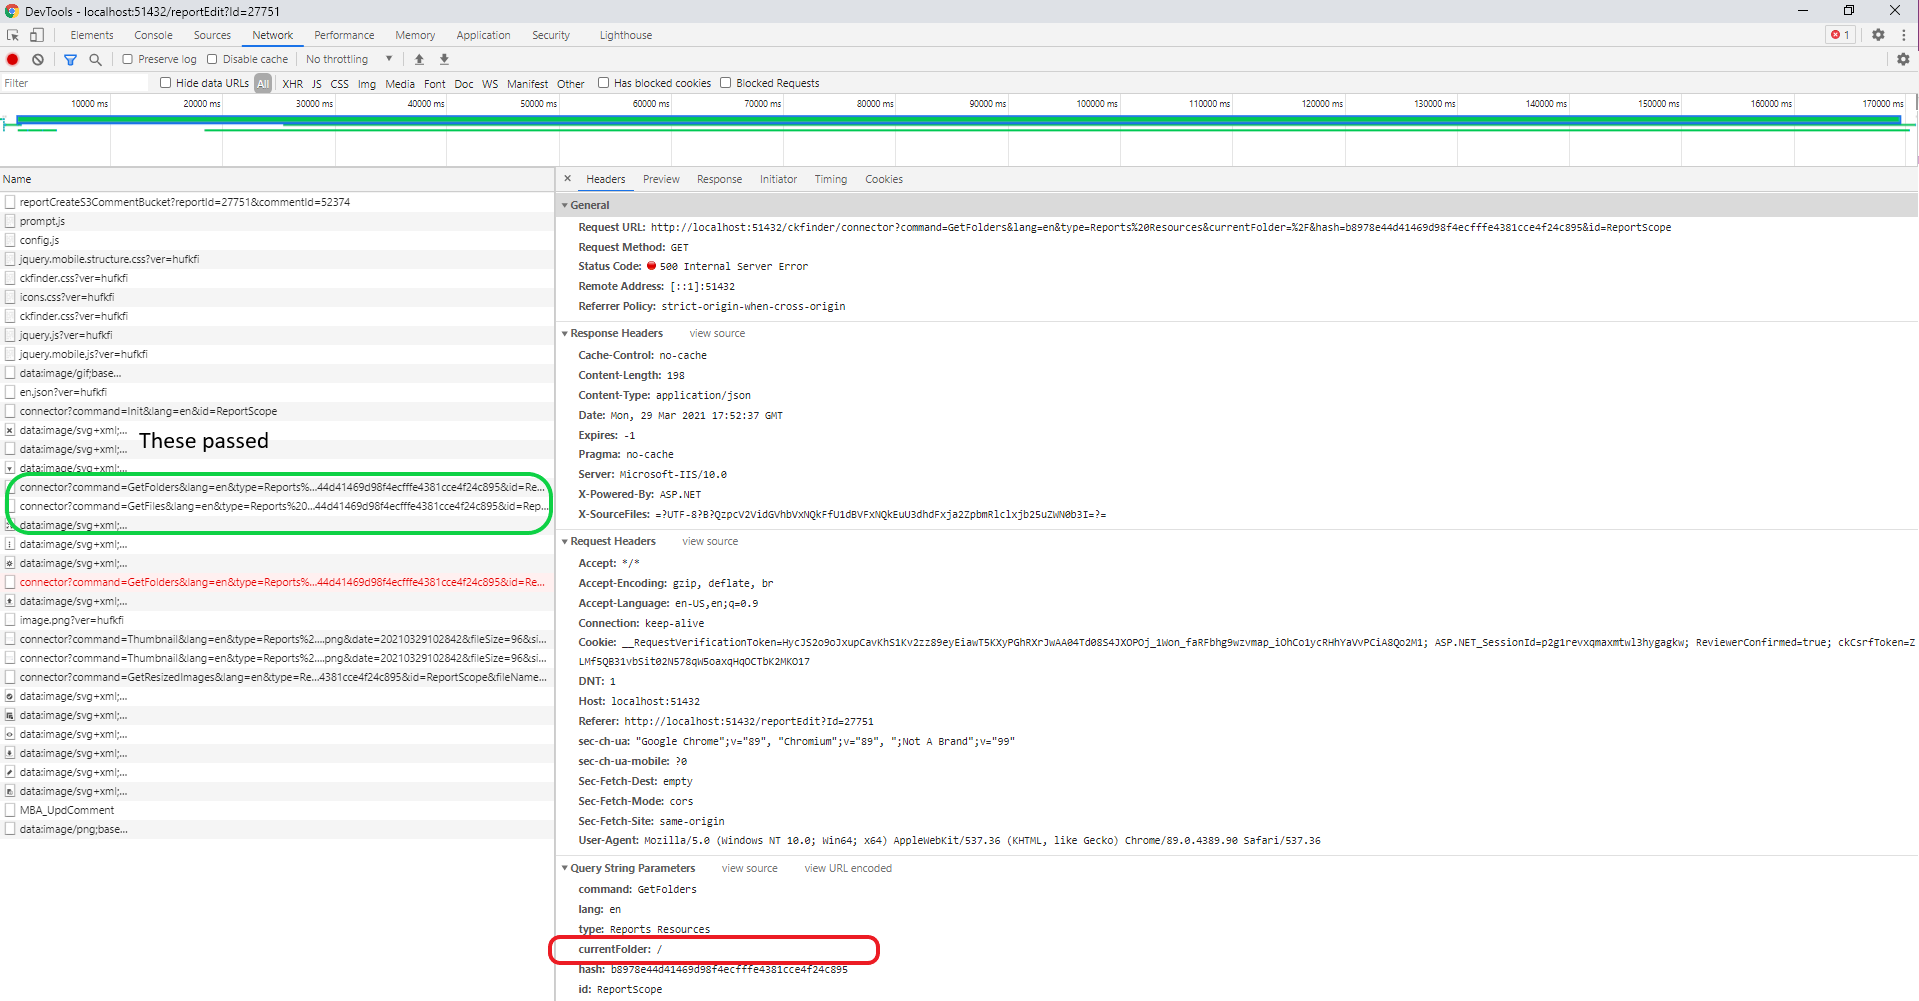Collapse the Response Headers section
Screen dimensions: 1919x1001
[x=566, y=333]
